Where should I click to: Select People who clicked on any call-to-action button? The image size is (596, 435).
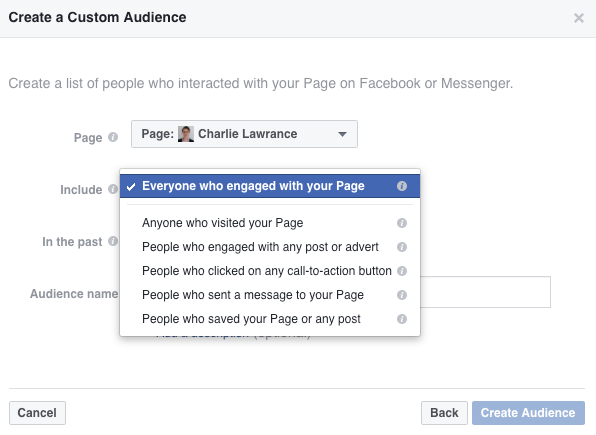point(270,271)
